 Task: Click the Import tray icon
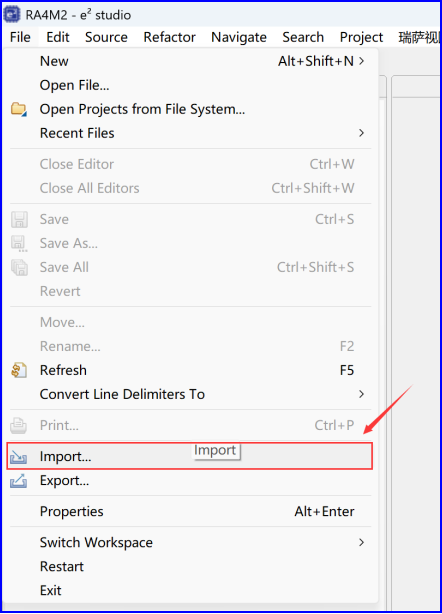[x=18, y=457]
